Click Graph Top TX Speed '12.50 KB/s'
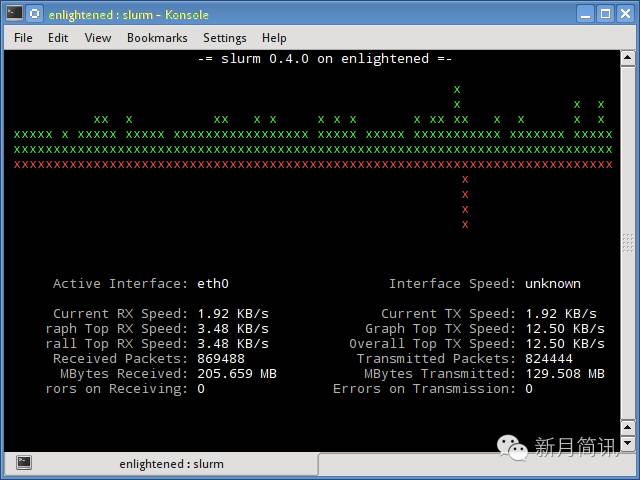640x480 pixels. pos(565,329)
